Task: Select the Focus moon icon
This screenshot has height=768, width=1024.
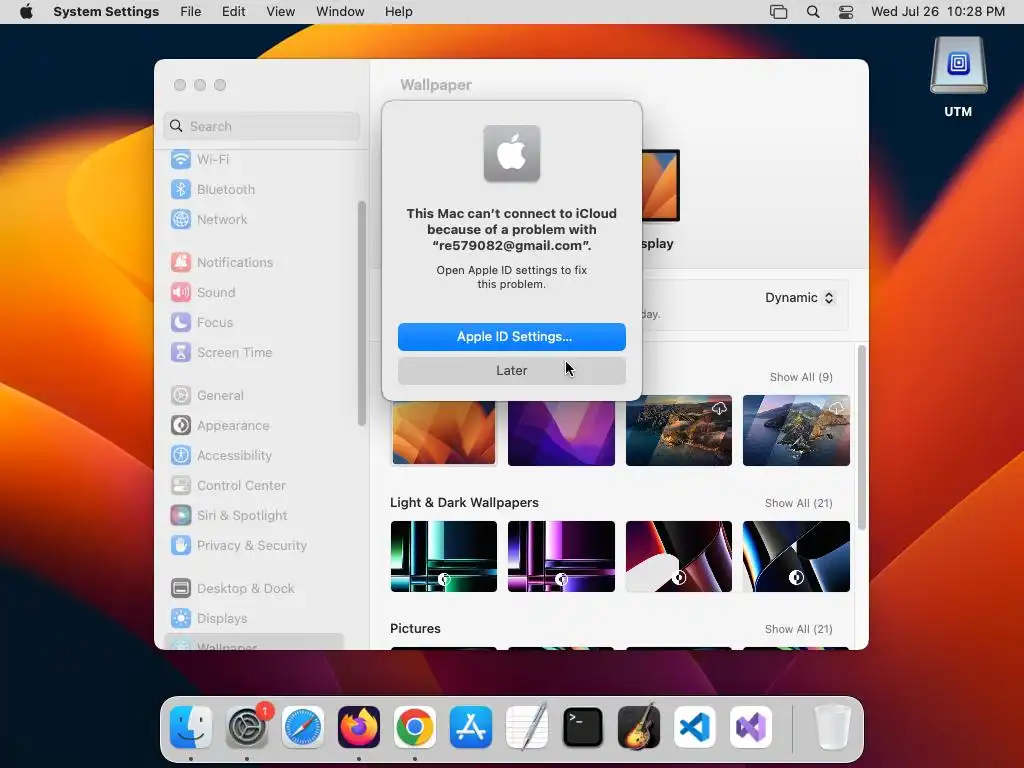Action: (181, 323)
